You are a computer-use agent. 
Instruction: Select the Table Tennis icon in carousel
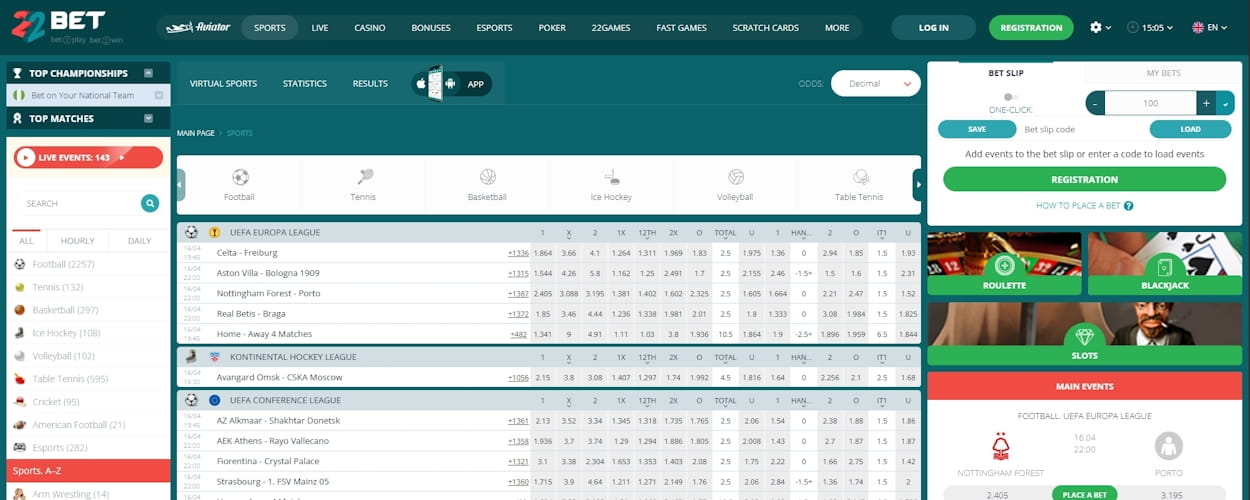coord(859,177)
